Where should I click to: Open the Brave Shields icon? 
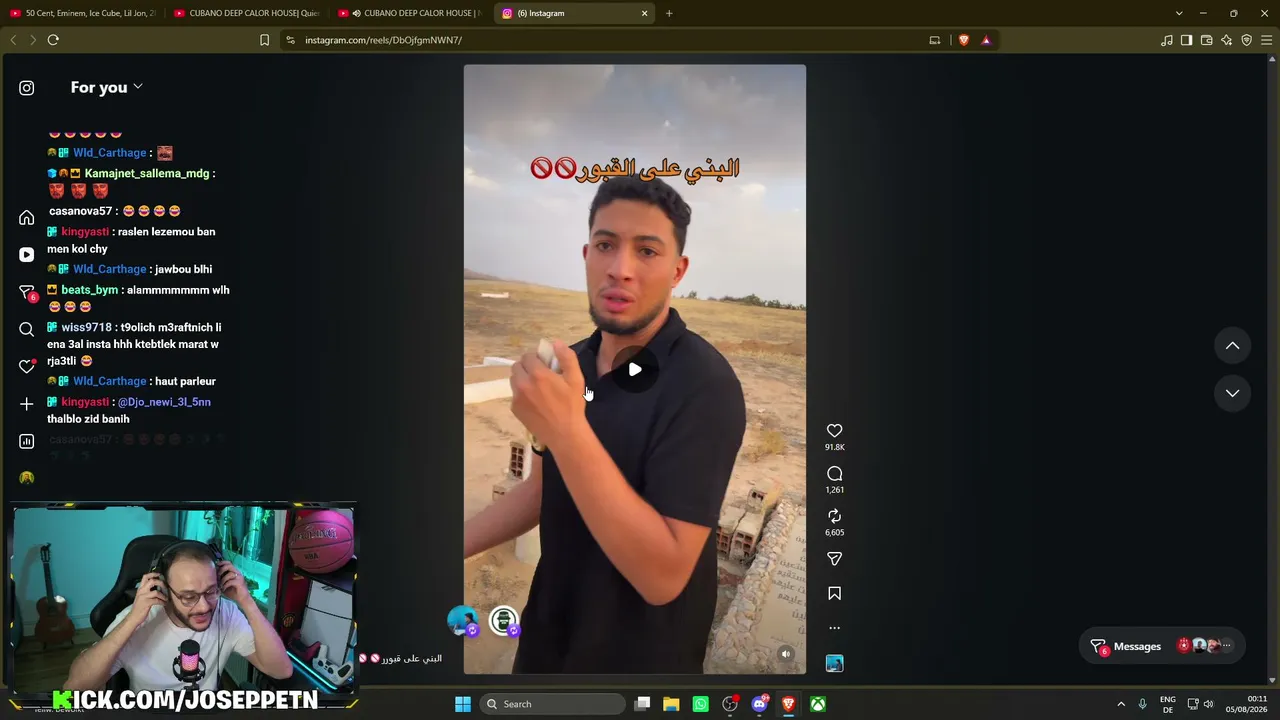click(x=964, y=40)
